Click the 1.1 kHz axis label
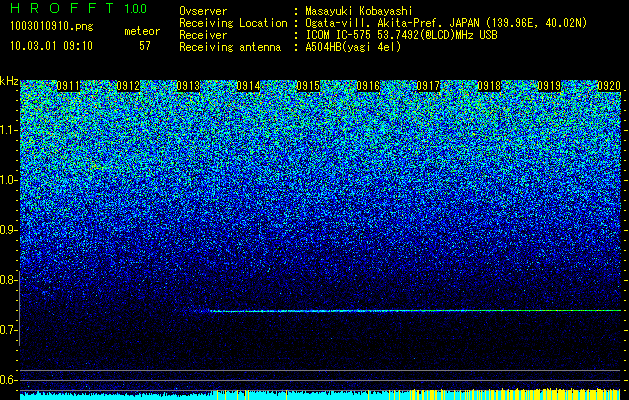This screenshot has width=629, height=400. pos(8,130)
